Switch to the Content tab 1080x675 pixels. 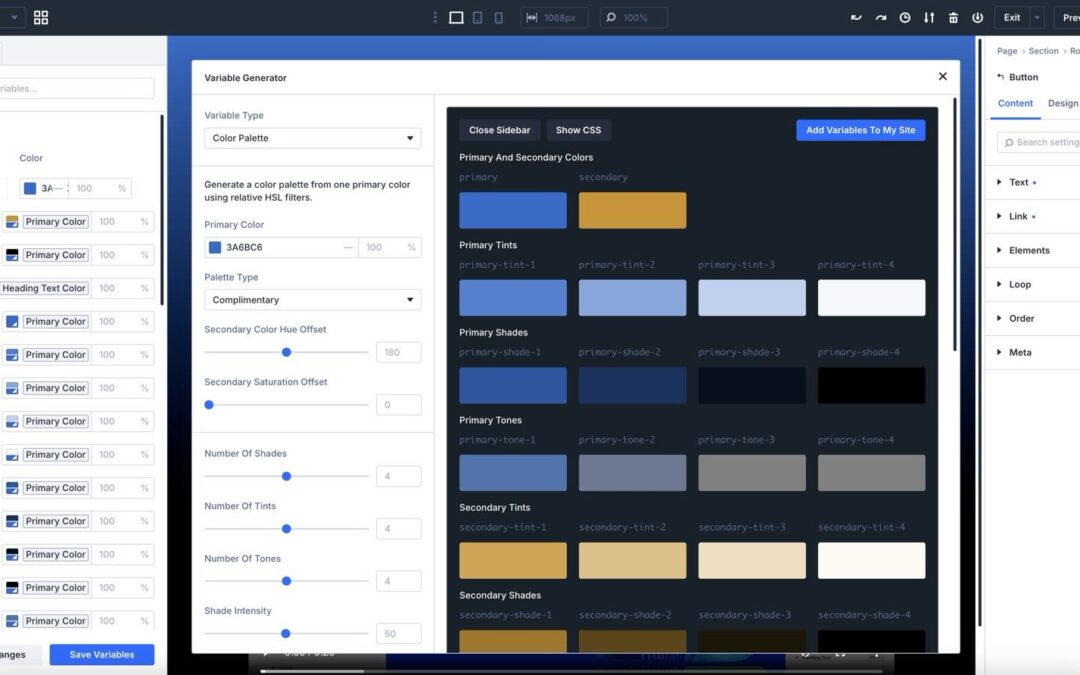point(1015,103)
